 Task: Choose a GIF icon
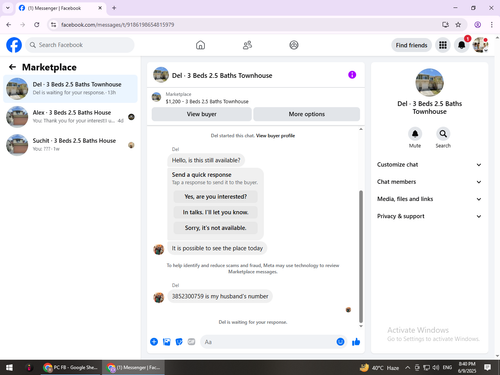coord(191,342)
